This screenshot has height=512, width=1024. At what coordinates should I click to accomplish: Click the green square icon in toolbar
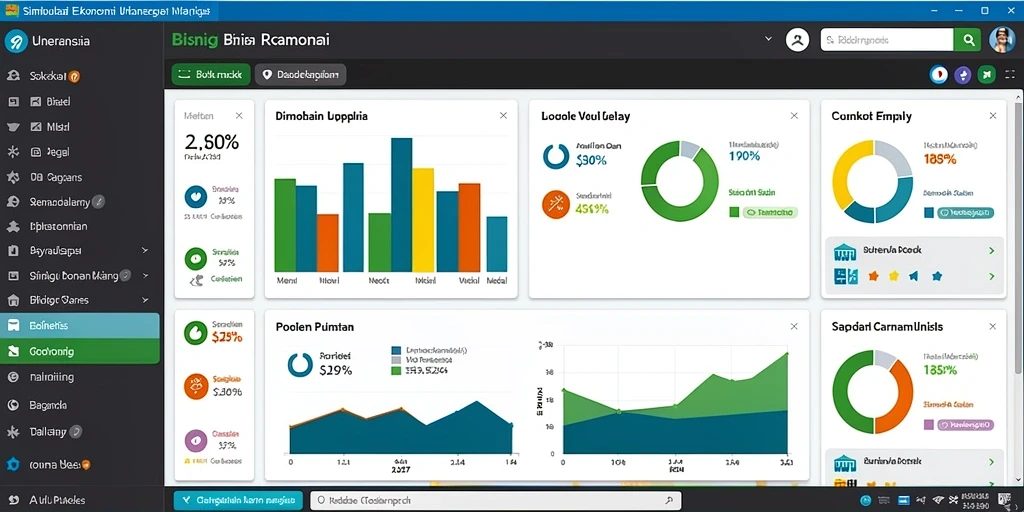[986, 75]
